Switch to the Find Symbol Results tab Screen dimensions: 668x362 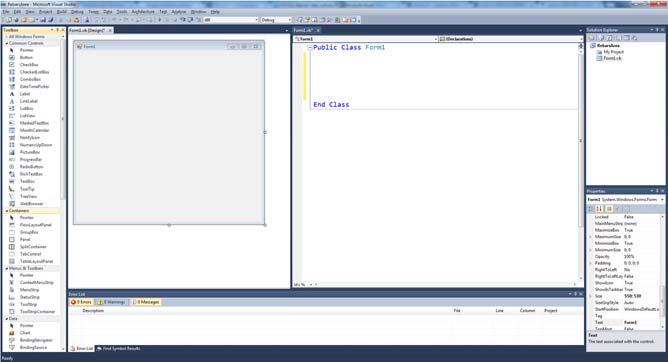point(118,348)
